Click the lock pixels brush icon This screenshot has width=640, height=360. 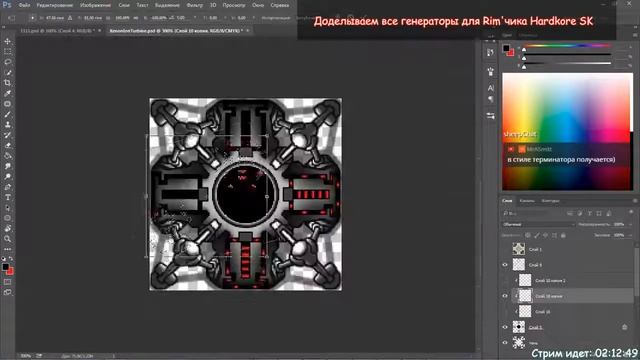pos(537,236)
